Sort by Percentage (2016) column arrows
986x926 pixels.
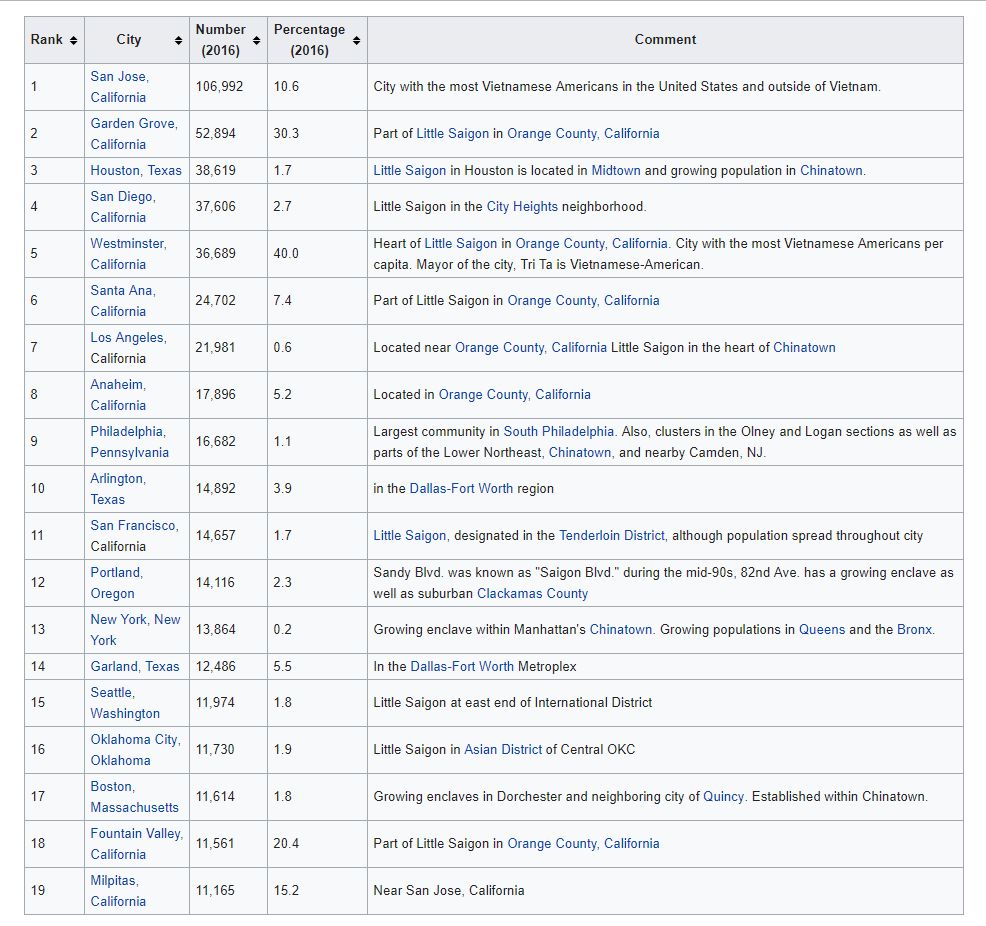pos(356,40)
